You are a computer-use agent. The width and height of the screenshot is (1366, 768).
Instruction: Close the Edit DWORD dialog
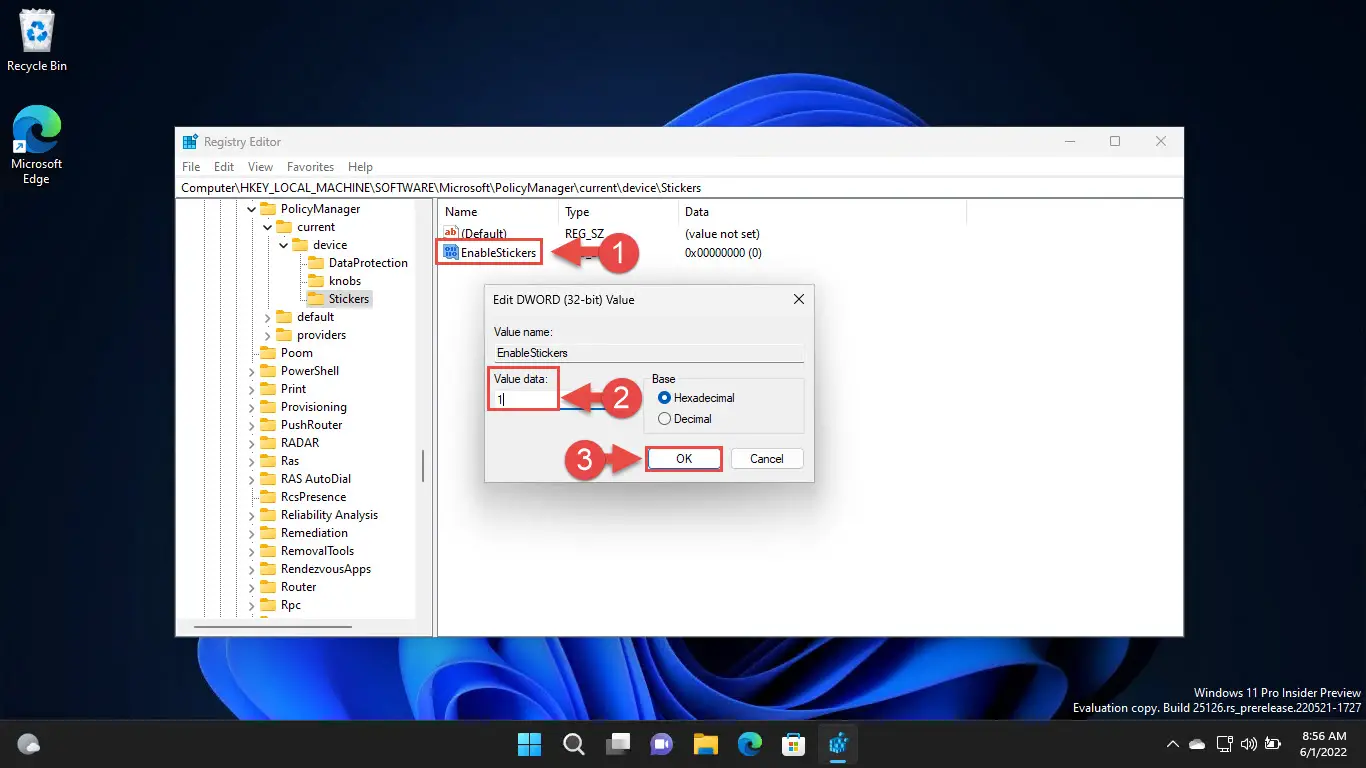point(798,299)
